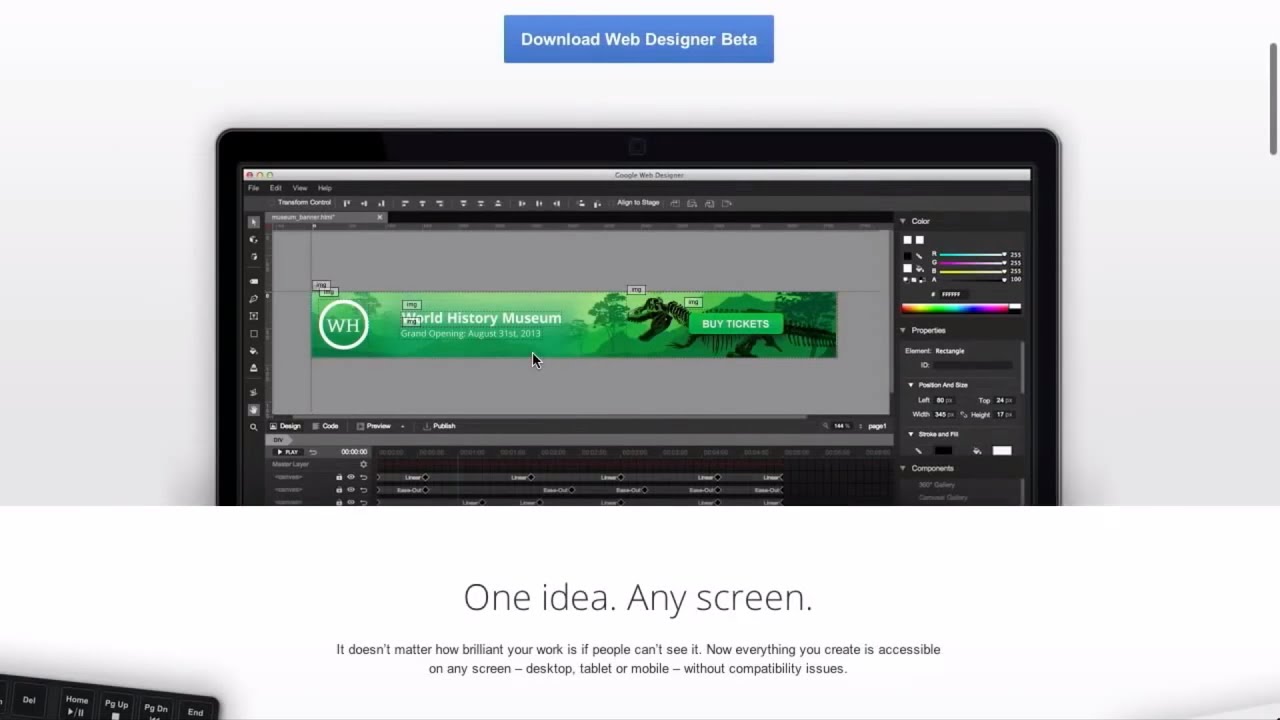Image resolution: width=1280 pixels, height=720 pixels.
Task: Click Align to Stage option
Action: coord(637,202)
